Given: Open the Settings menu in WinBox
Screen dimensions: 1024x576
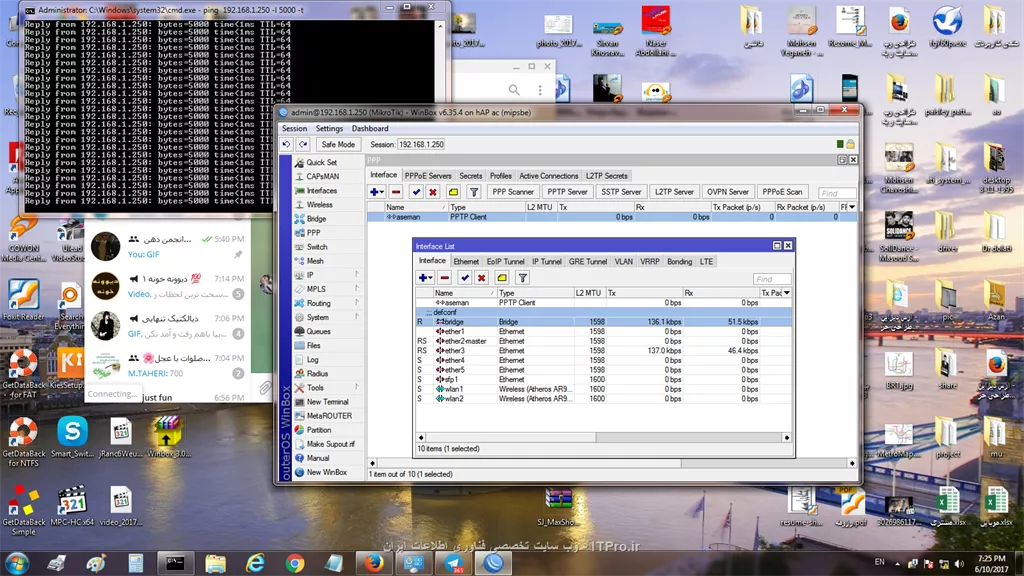Looking at the screenshot, I should click(329, 129).
